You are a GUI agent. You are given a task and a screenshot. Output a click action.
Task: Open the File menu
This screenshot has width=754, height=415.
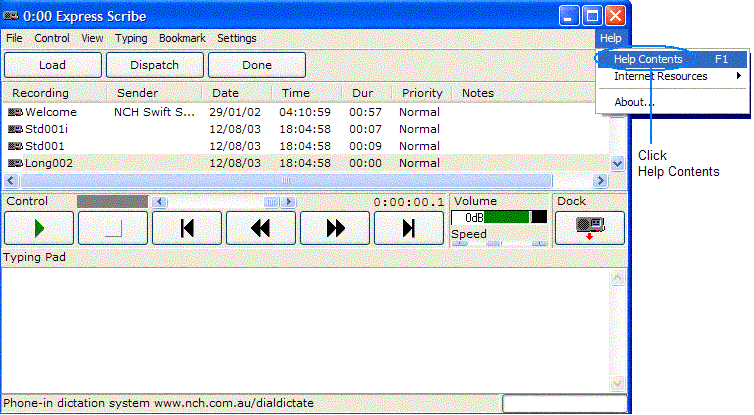[14, 38]
